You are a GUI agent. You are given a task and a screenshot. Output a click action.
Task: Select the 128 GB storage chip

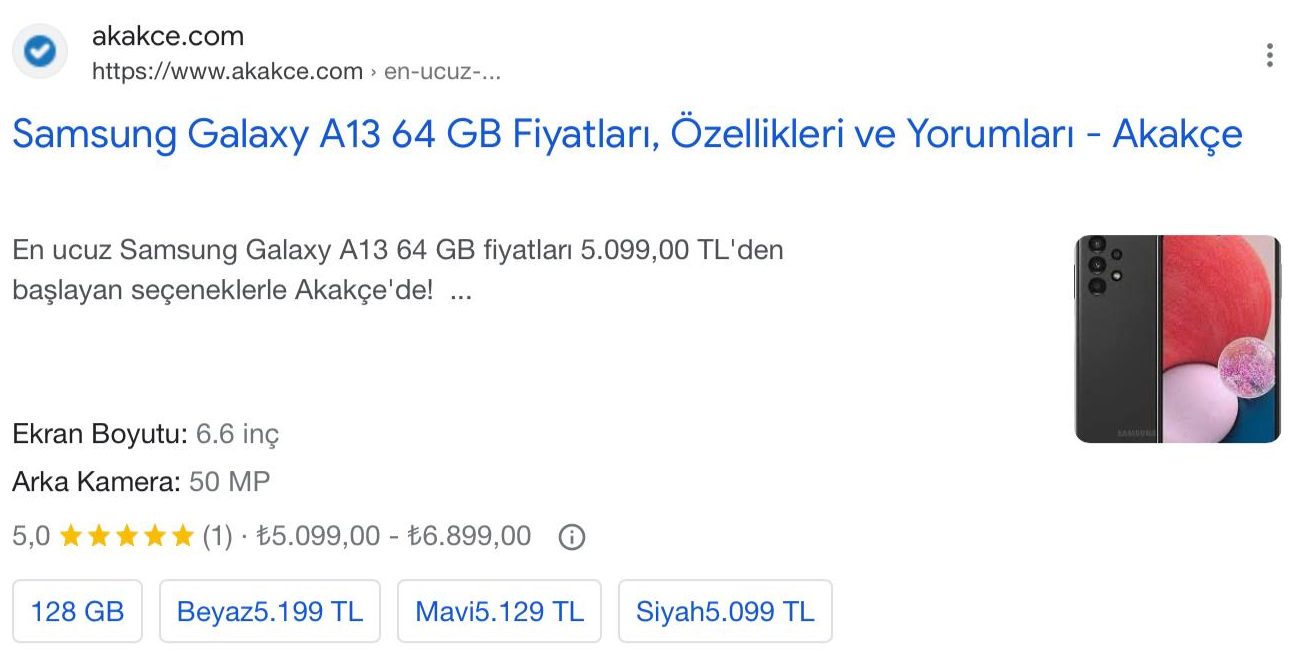pos(77,611)
